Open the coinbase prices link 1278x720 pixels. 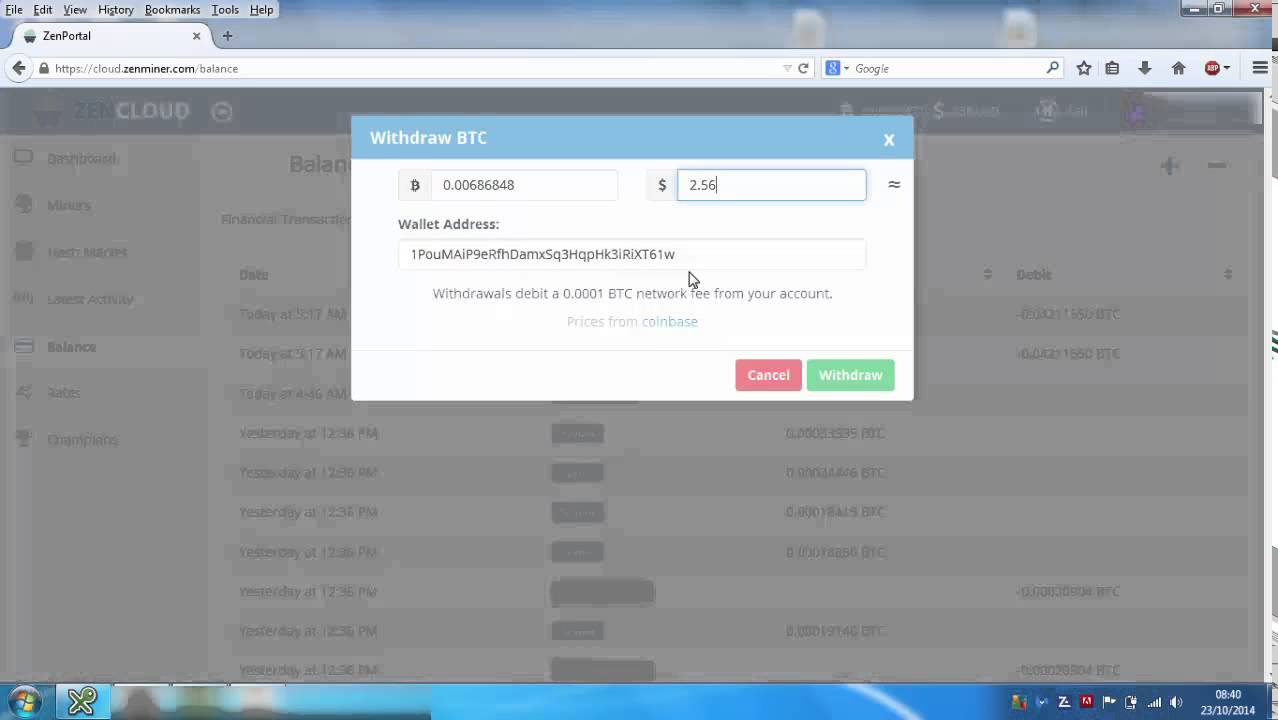[x=670, y=321]
